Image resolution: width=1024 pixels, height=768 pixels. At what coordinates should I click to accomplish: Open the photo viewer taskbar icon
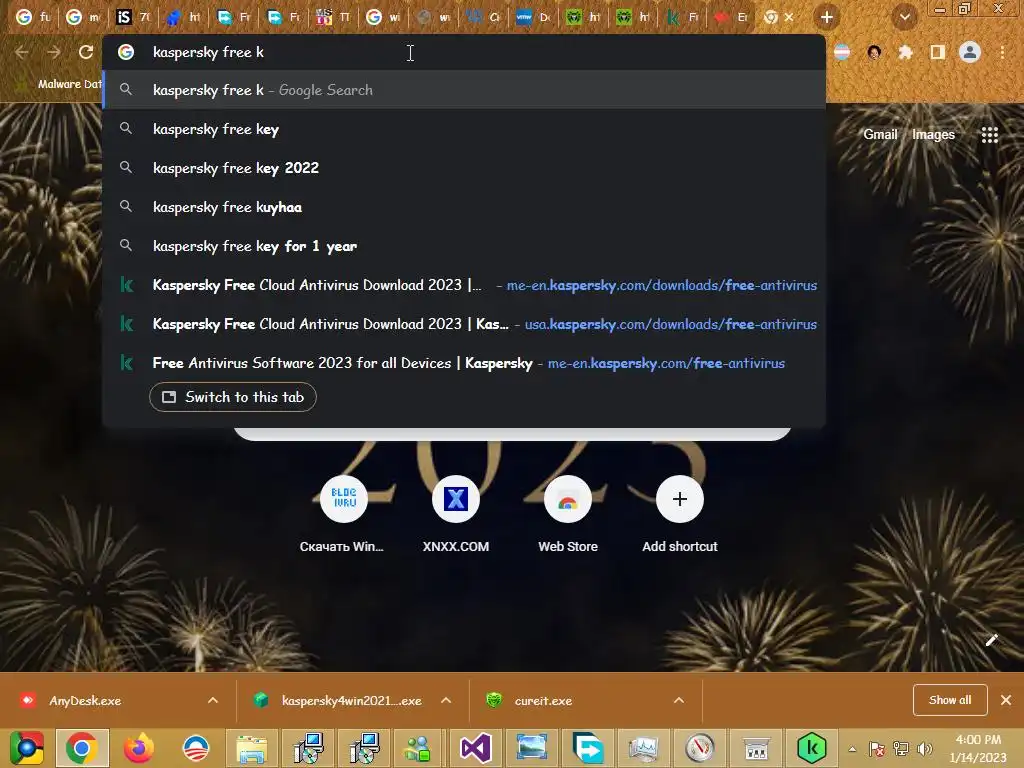532,748
